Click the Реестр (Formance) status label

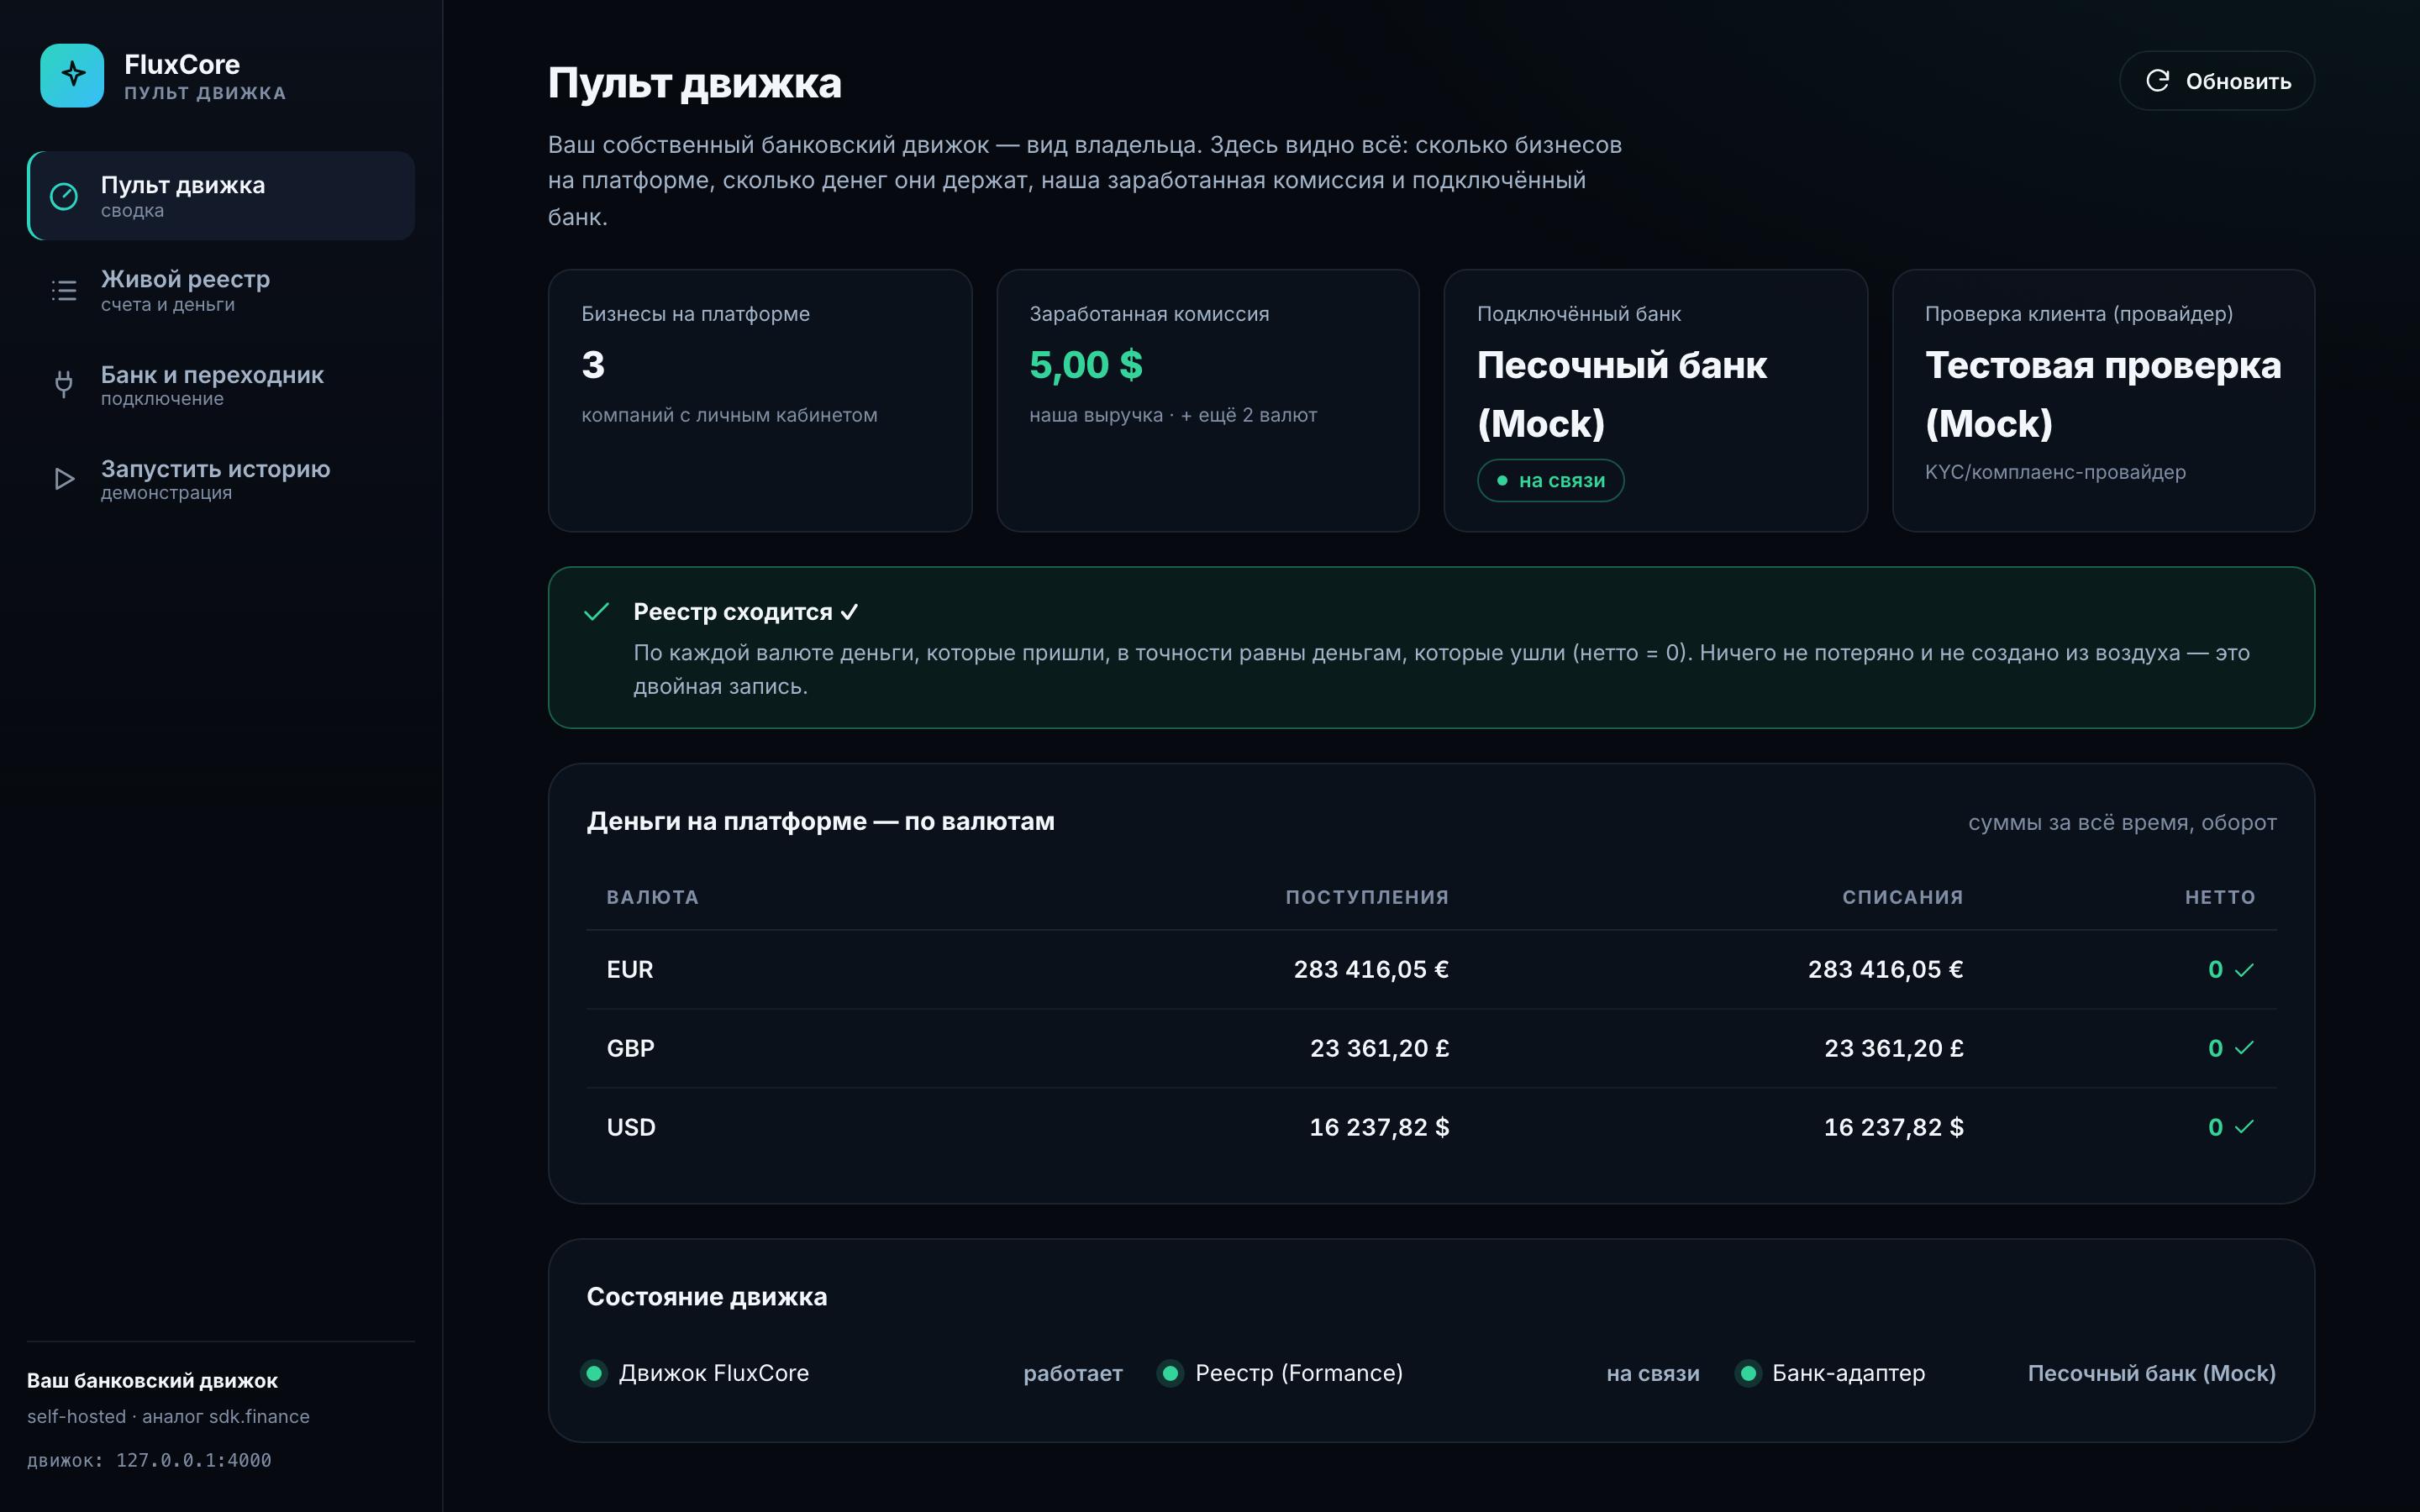pyautogui.click(x=1299, y=1373)
